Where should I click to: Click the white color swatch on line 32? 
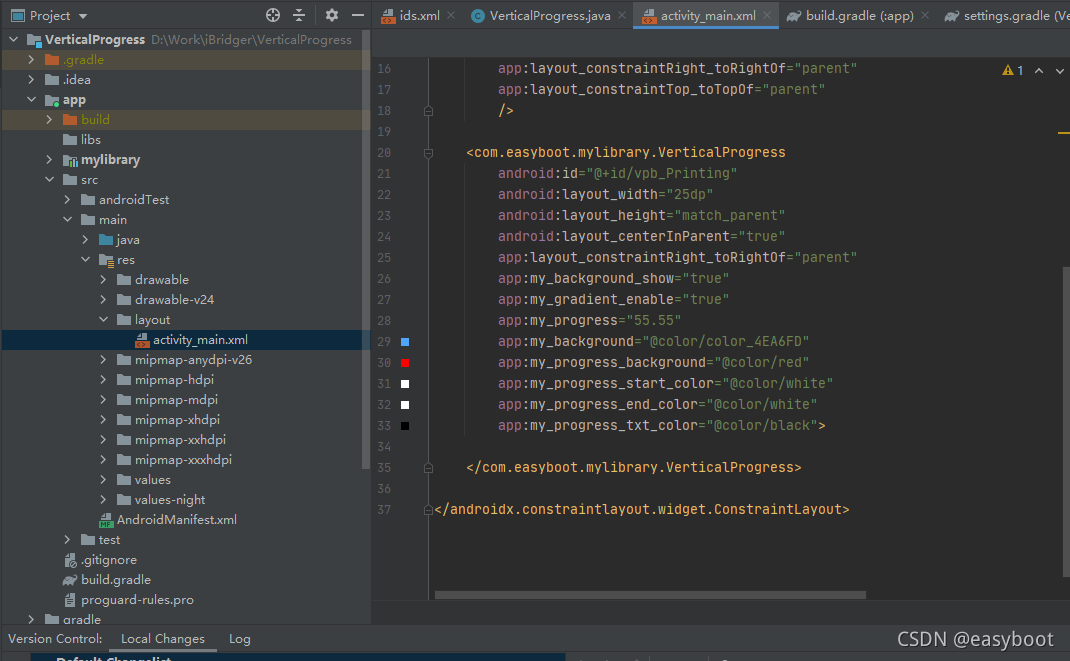(405, 405)
